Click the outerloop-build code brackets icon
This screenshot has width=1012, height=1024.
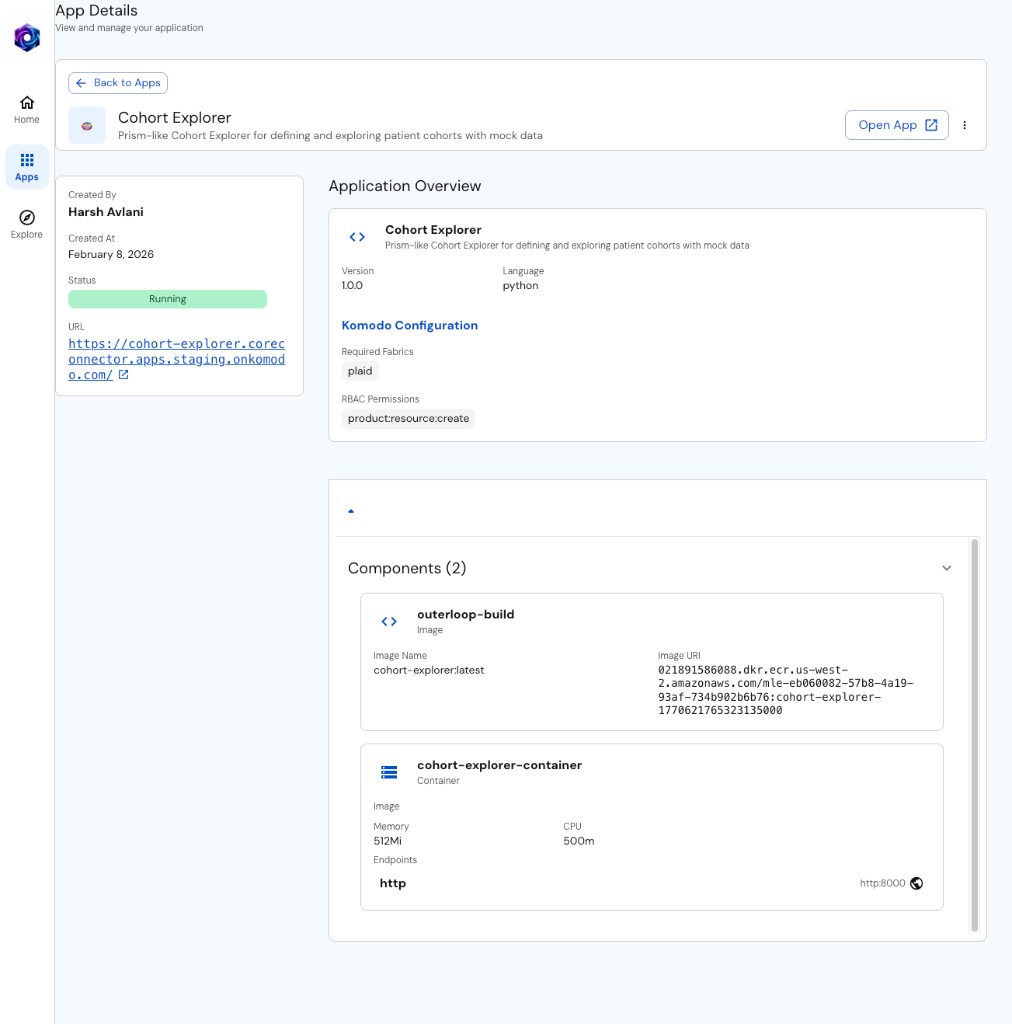pyautogui.click(x=389, y=622)
